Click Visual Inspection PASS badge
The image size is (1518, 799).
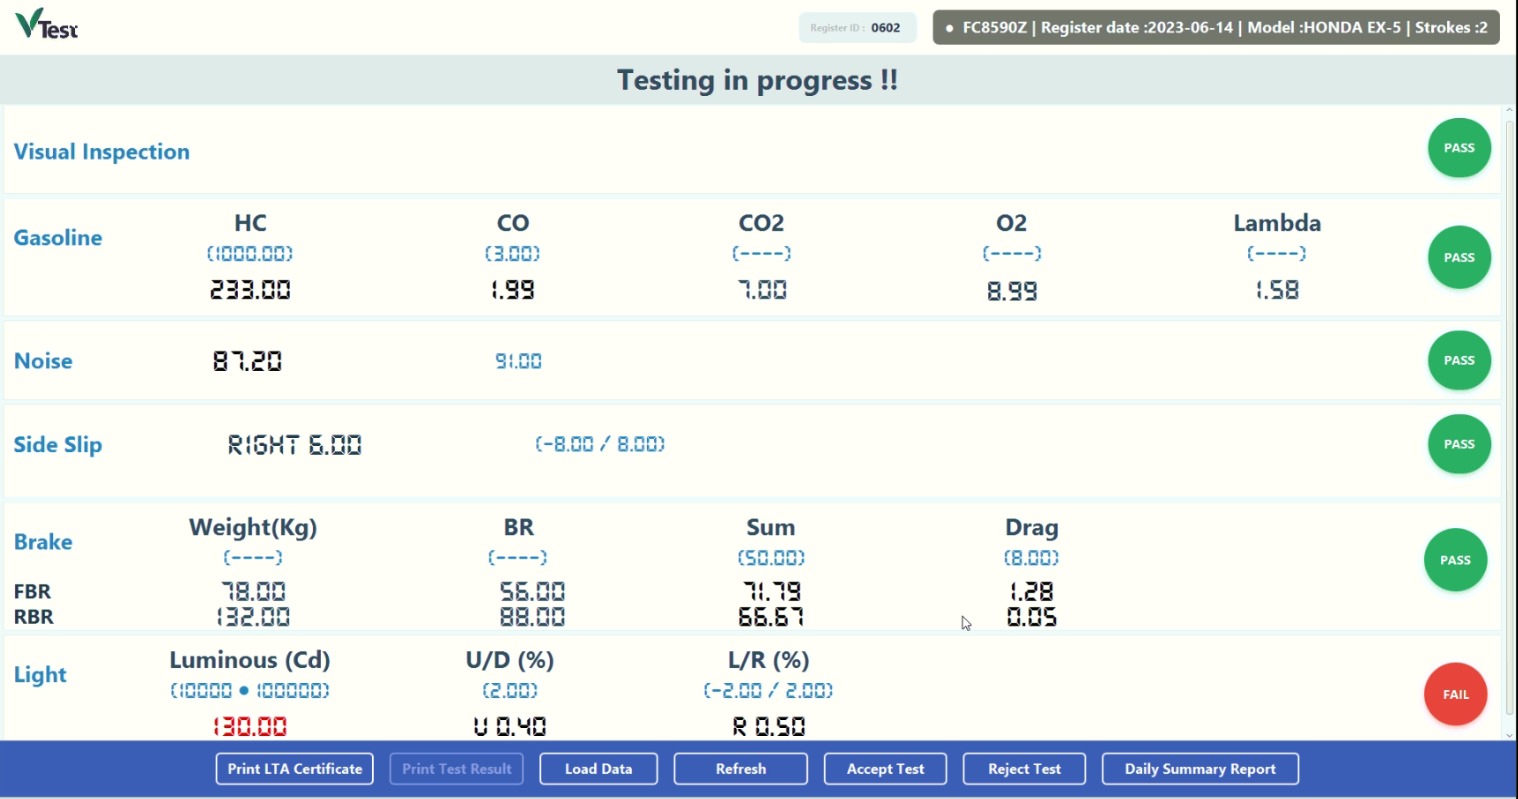1459,148
